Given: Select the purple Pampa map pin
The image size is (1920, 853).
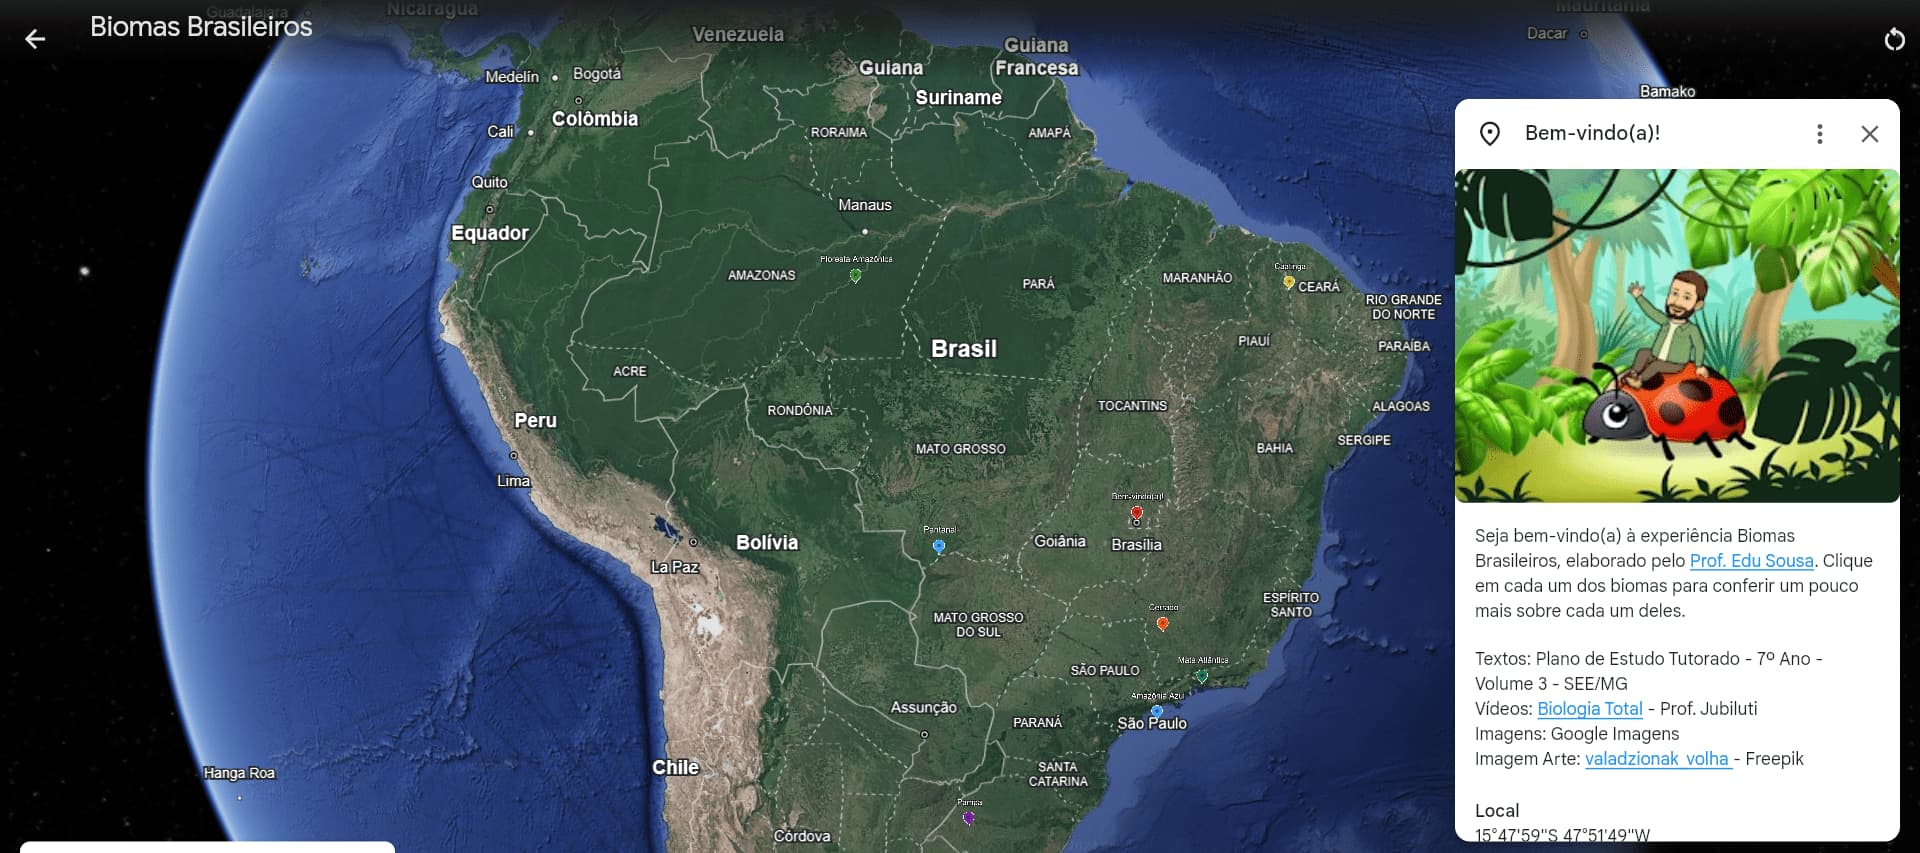Looking at the screenshot, I should [x=968, y=817].
